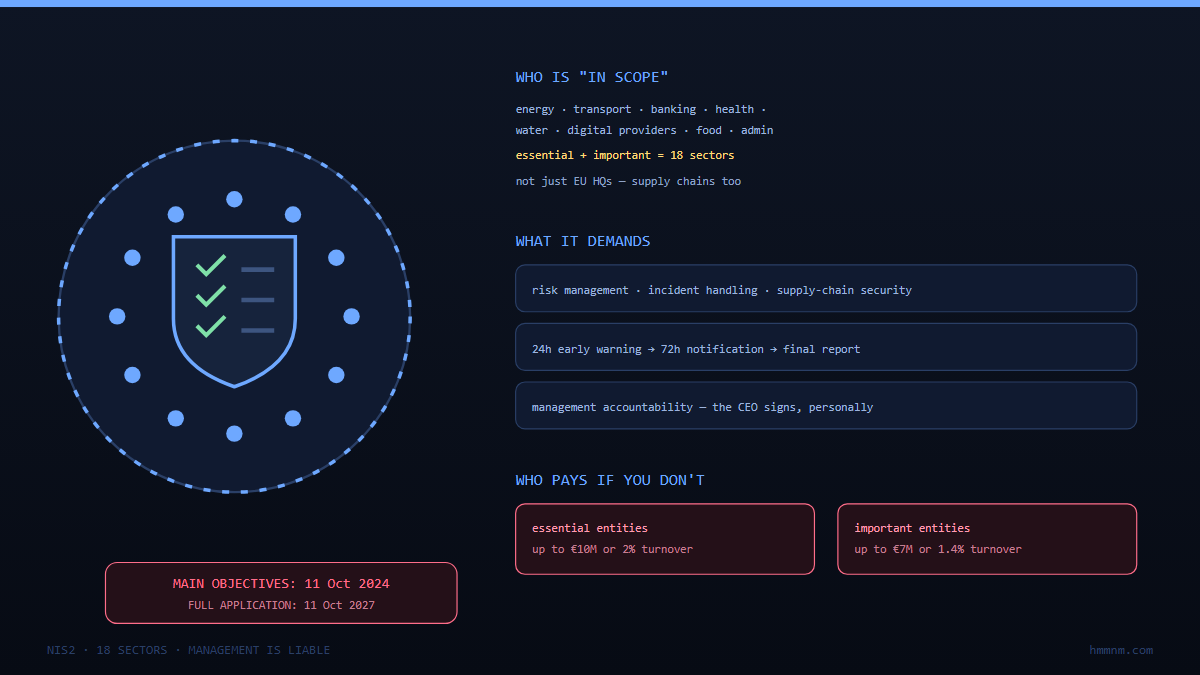Screen dimensions: 1200x675
Task: Click the top green checkmark in shield
Action: click(x=211, y=265)
